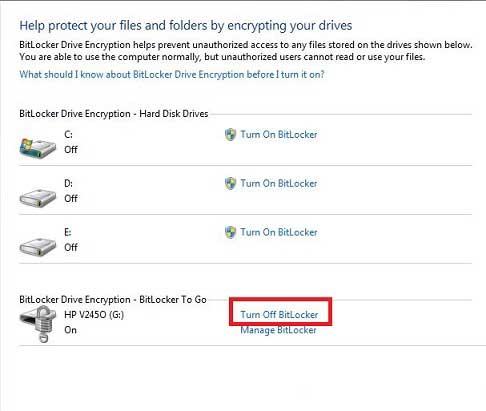Open the 'What should I know about BitLocker' help link
Screen dimensions: 486x411
point(172,74)
